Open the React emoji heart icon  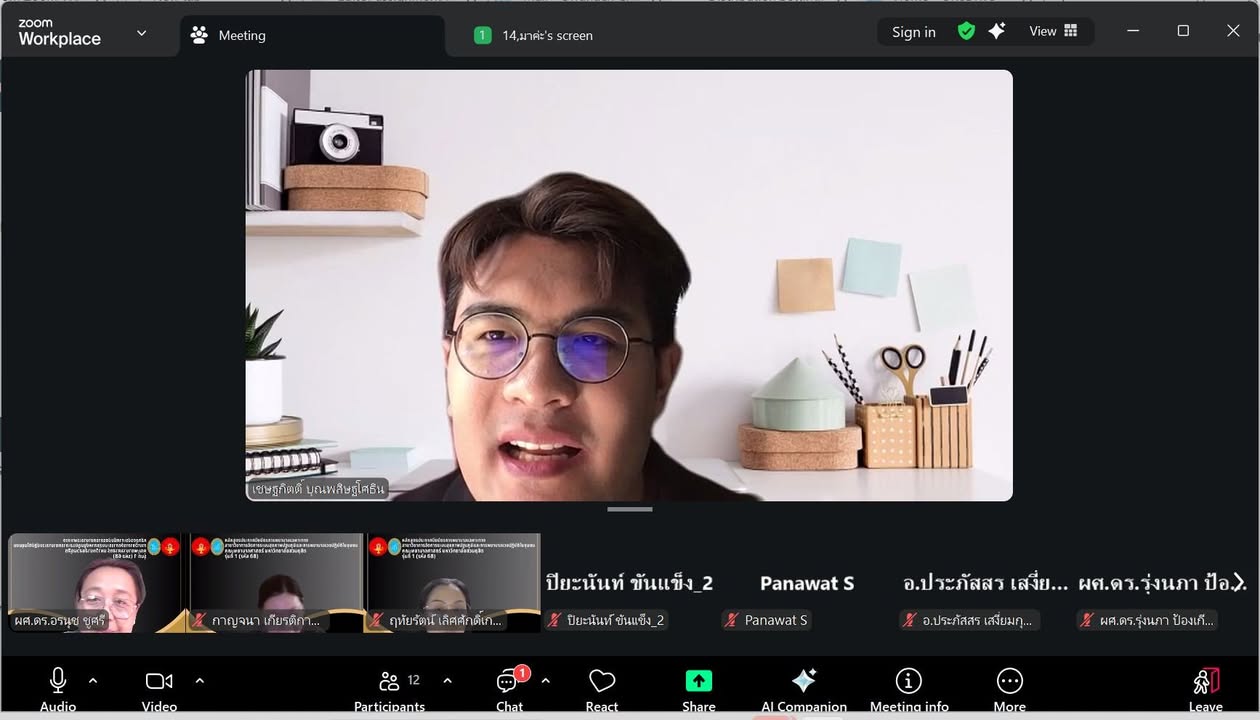602,682
